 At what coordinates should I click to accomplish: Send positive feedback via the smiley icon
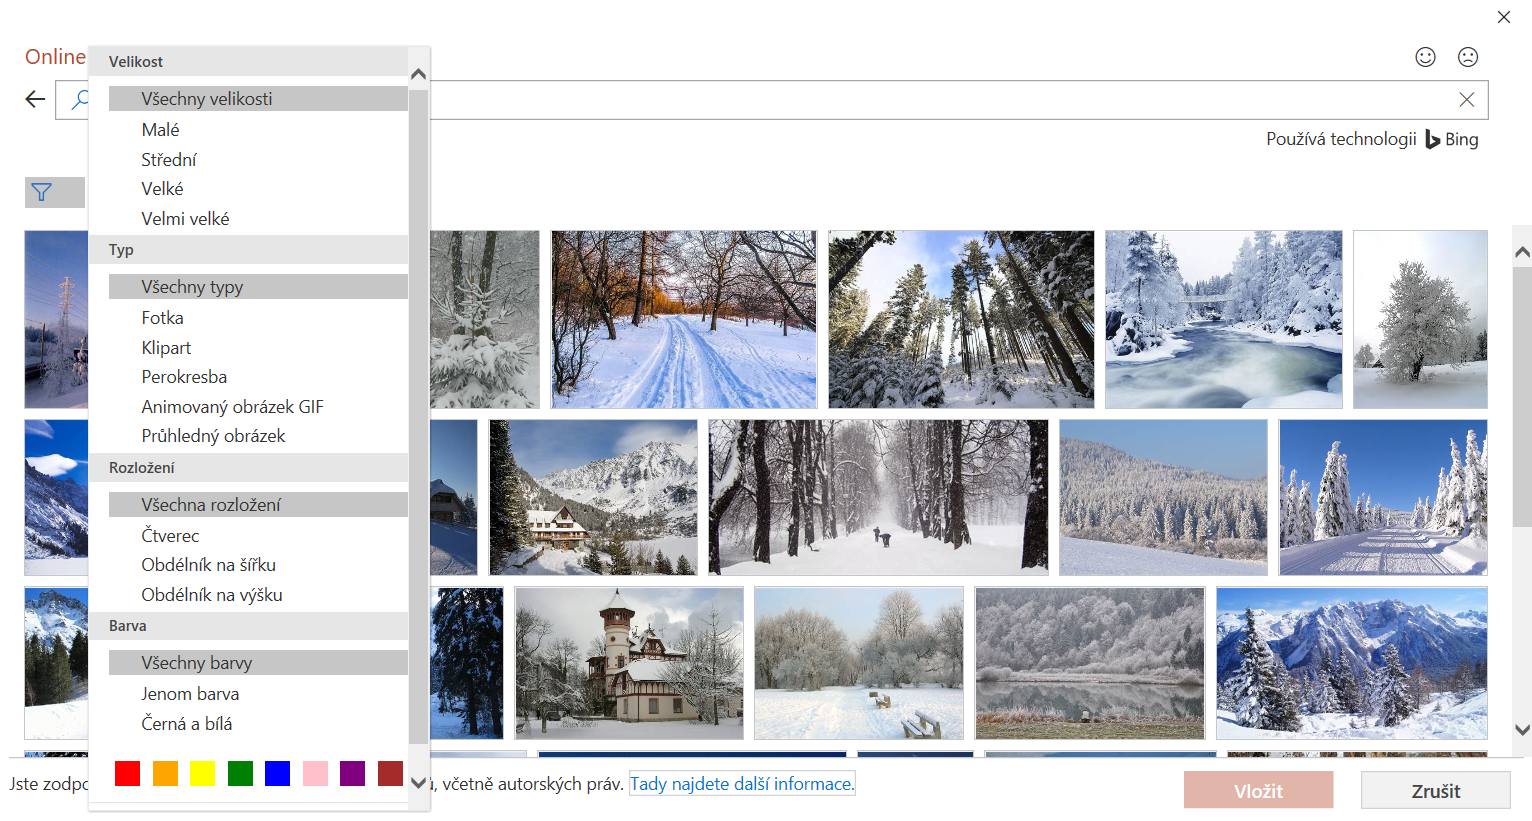coord(1425,57)
